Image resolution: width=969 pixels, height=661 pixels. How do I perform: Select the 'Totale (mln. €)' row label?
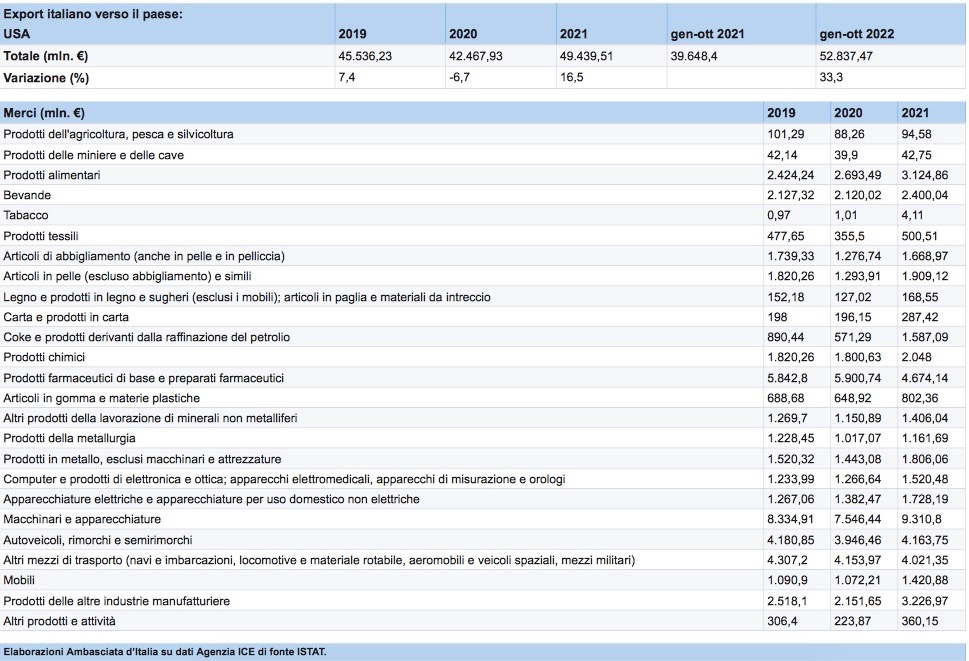click(46, 56)
